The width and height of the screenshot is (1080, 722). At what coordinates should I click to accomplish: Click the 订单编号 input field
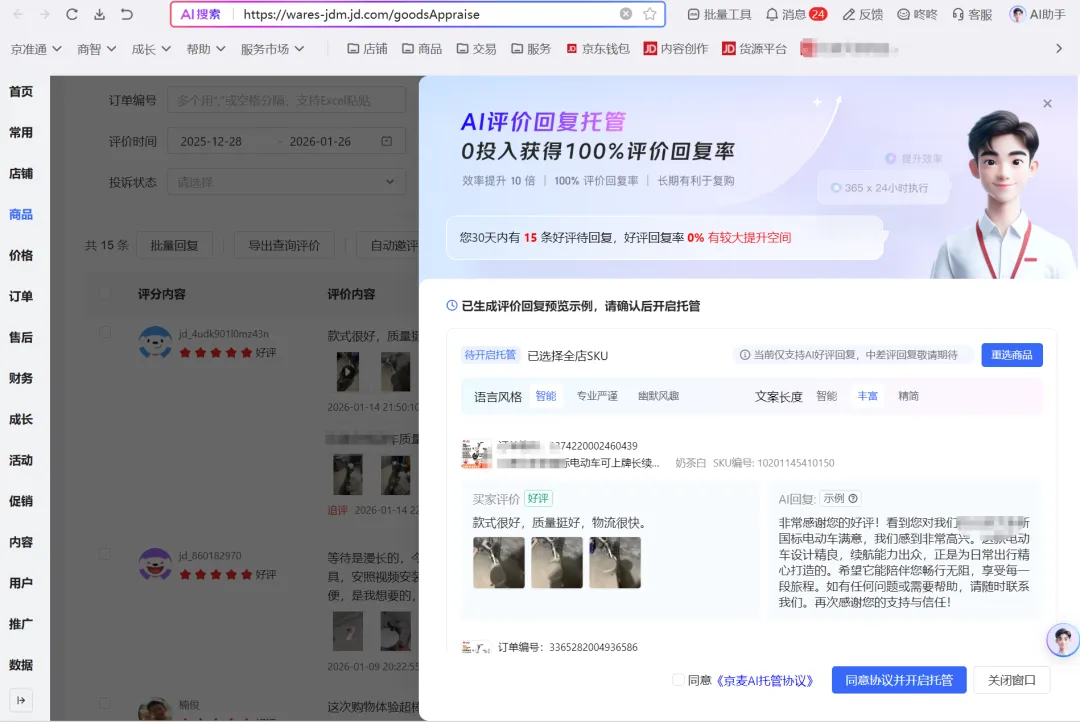[286, 100]
